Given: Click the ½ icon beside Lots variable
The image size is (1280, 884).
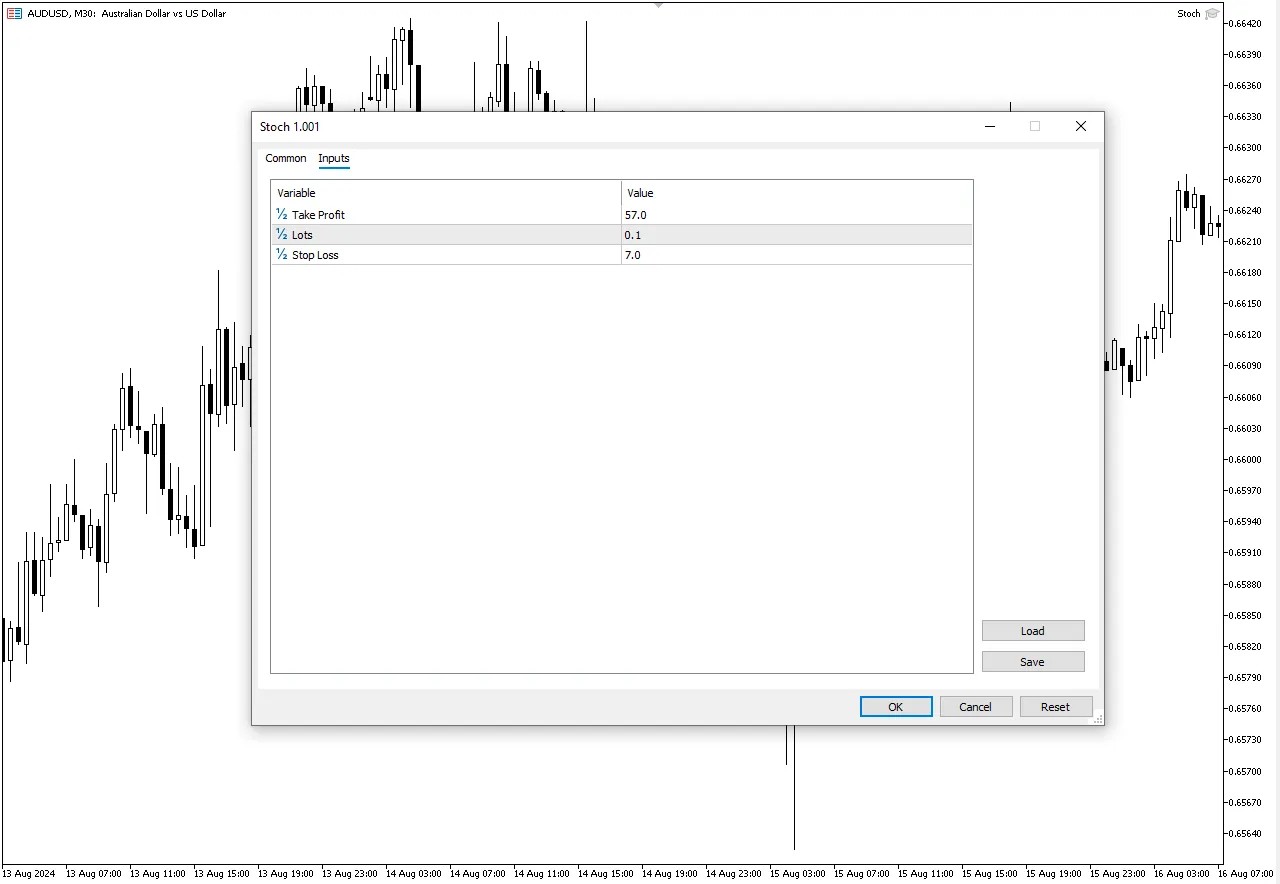Looking at the screenshot, I should (280, 234).
